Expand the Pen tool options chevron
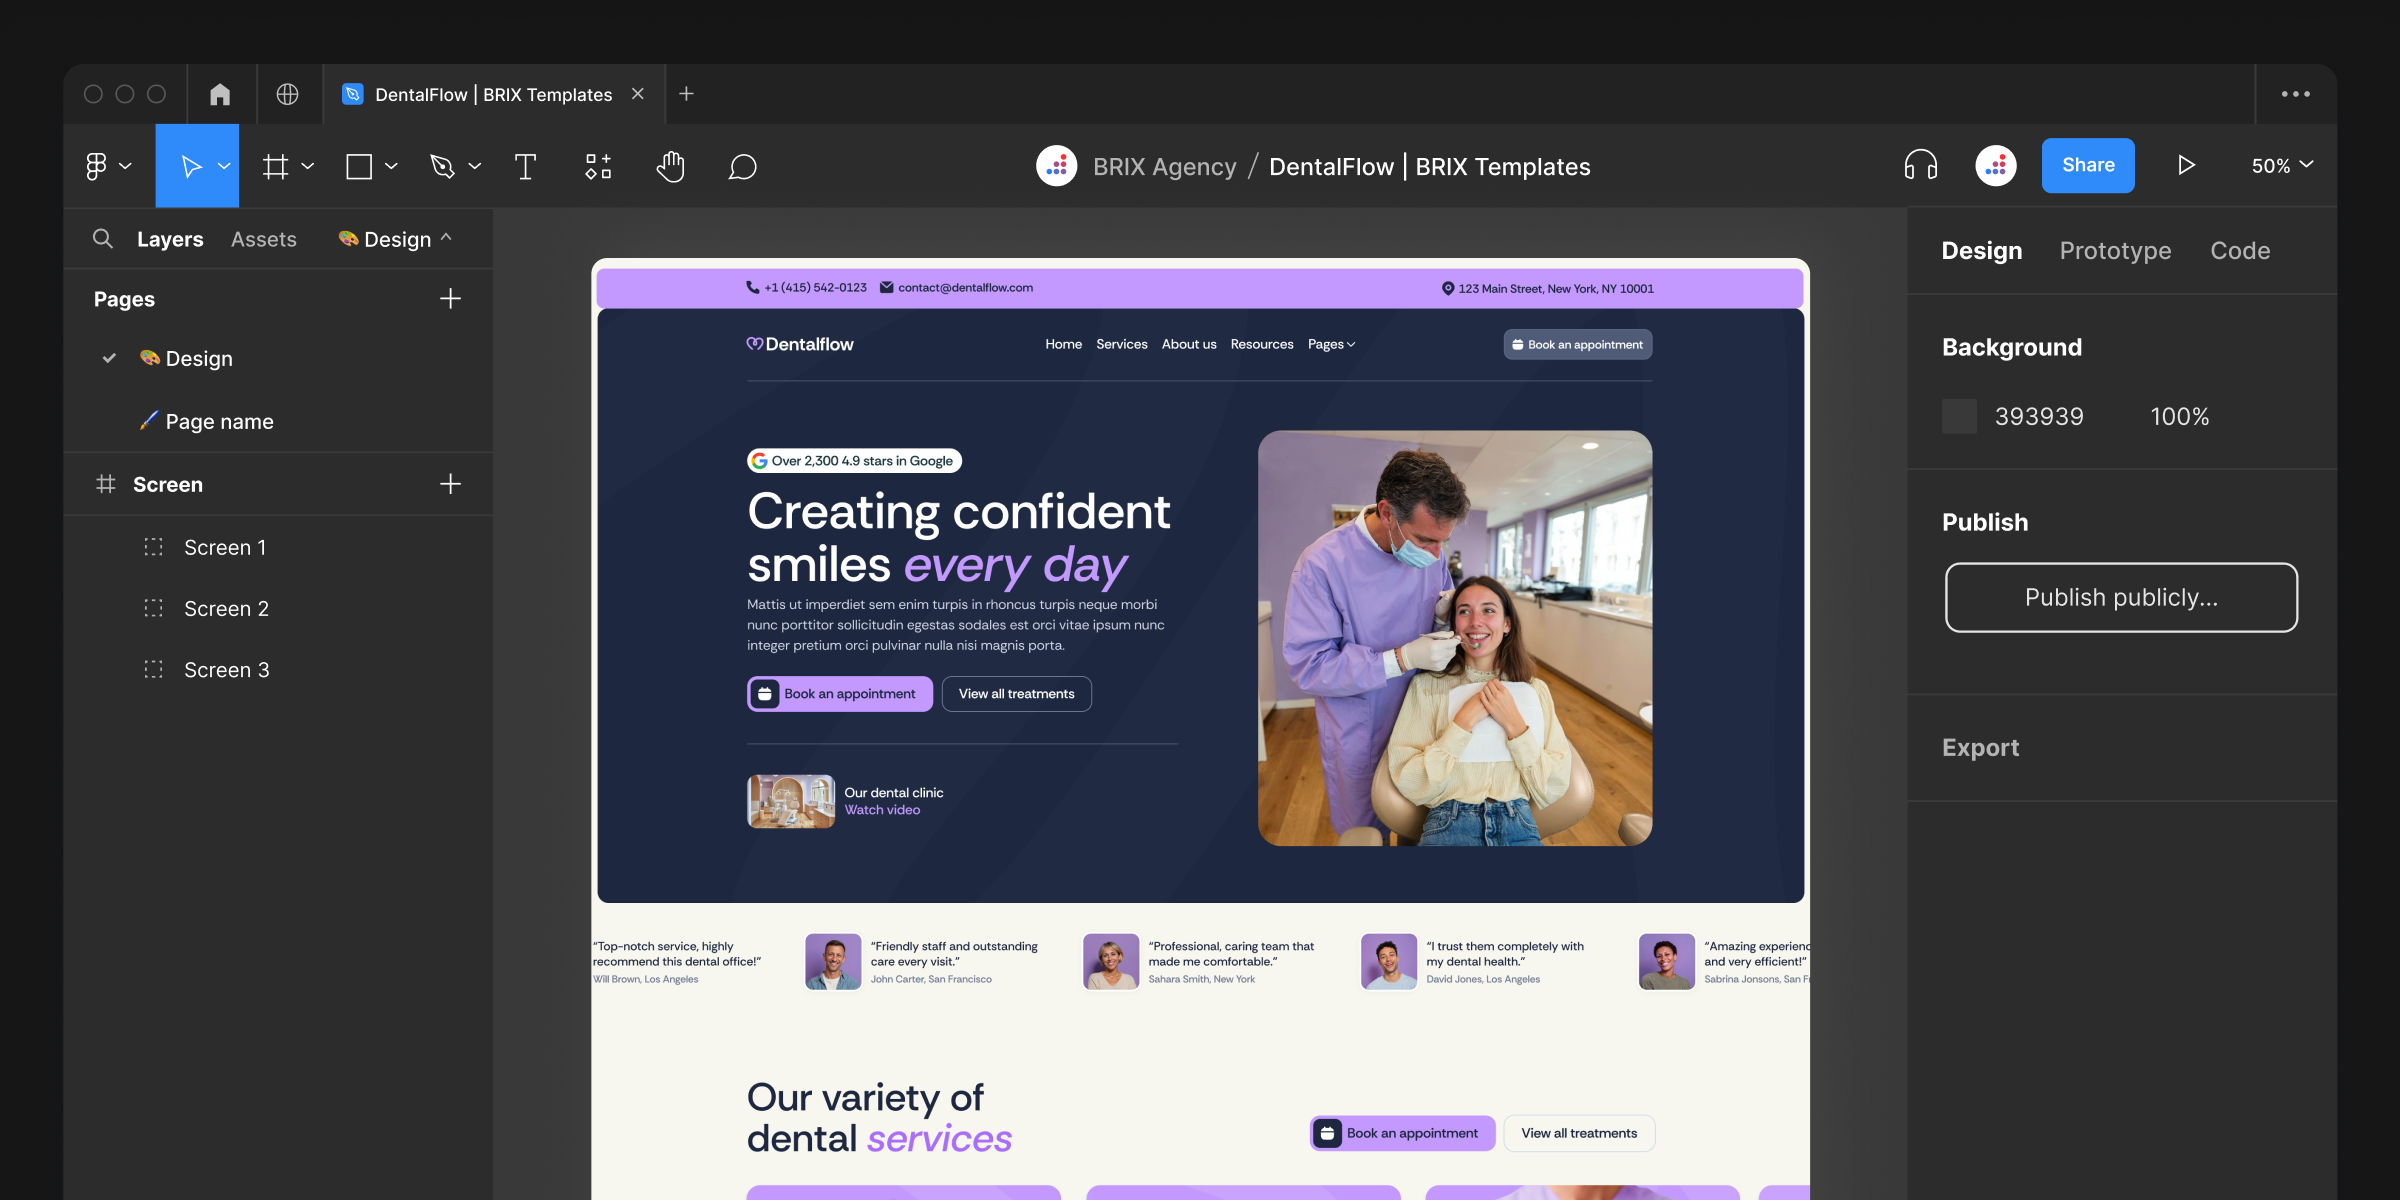 coord(475,166)
